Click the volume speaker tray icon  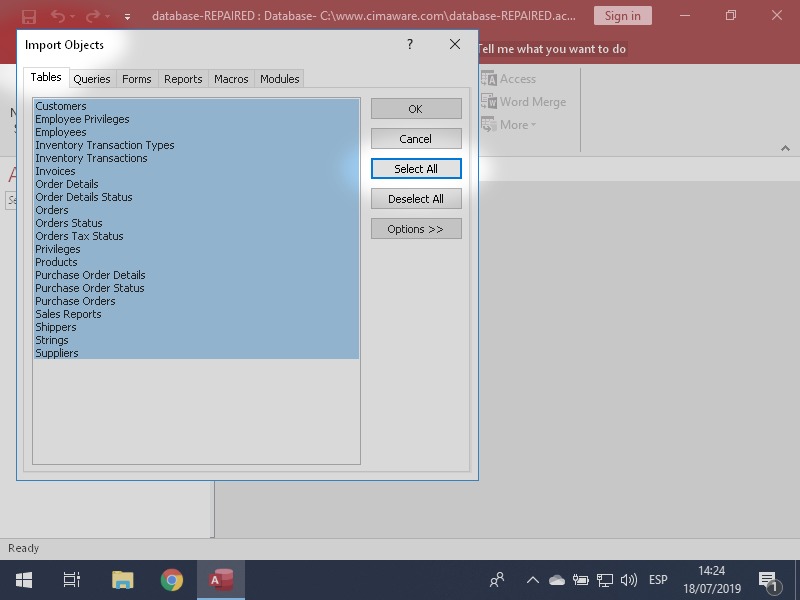629,580
